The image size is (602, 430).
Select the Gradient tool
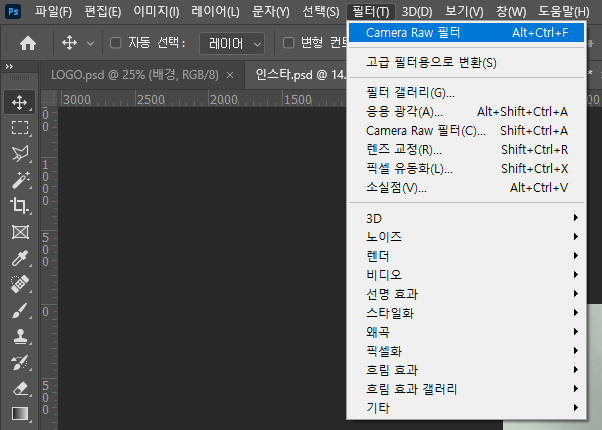20,414
